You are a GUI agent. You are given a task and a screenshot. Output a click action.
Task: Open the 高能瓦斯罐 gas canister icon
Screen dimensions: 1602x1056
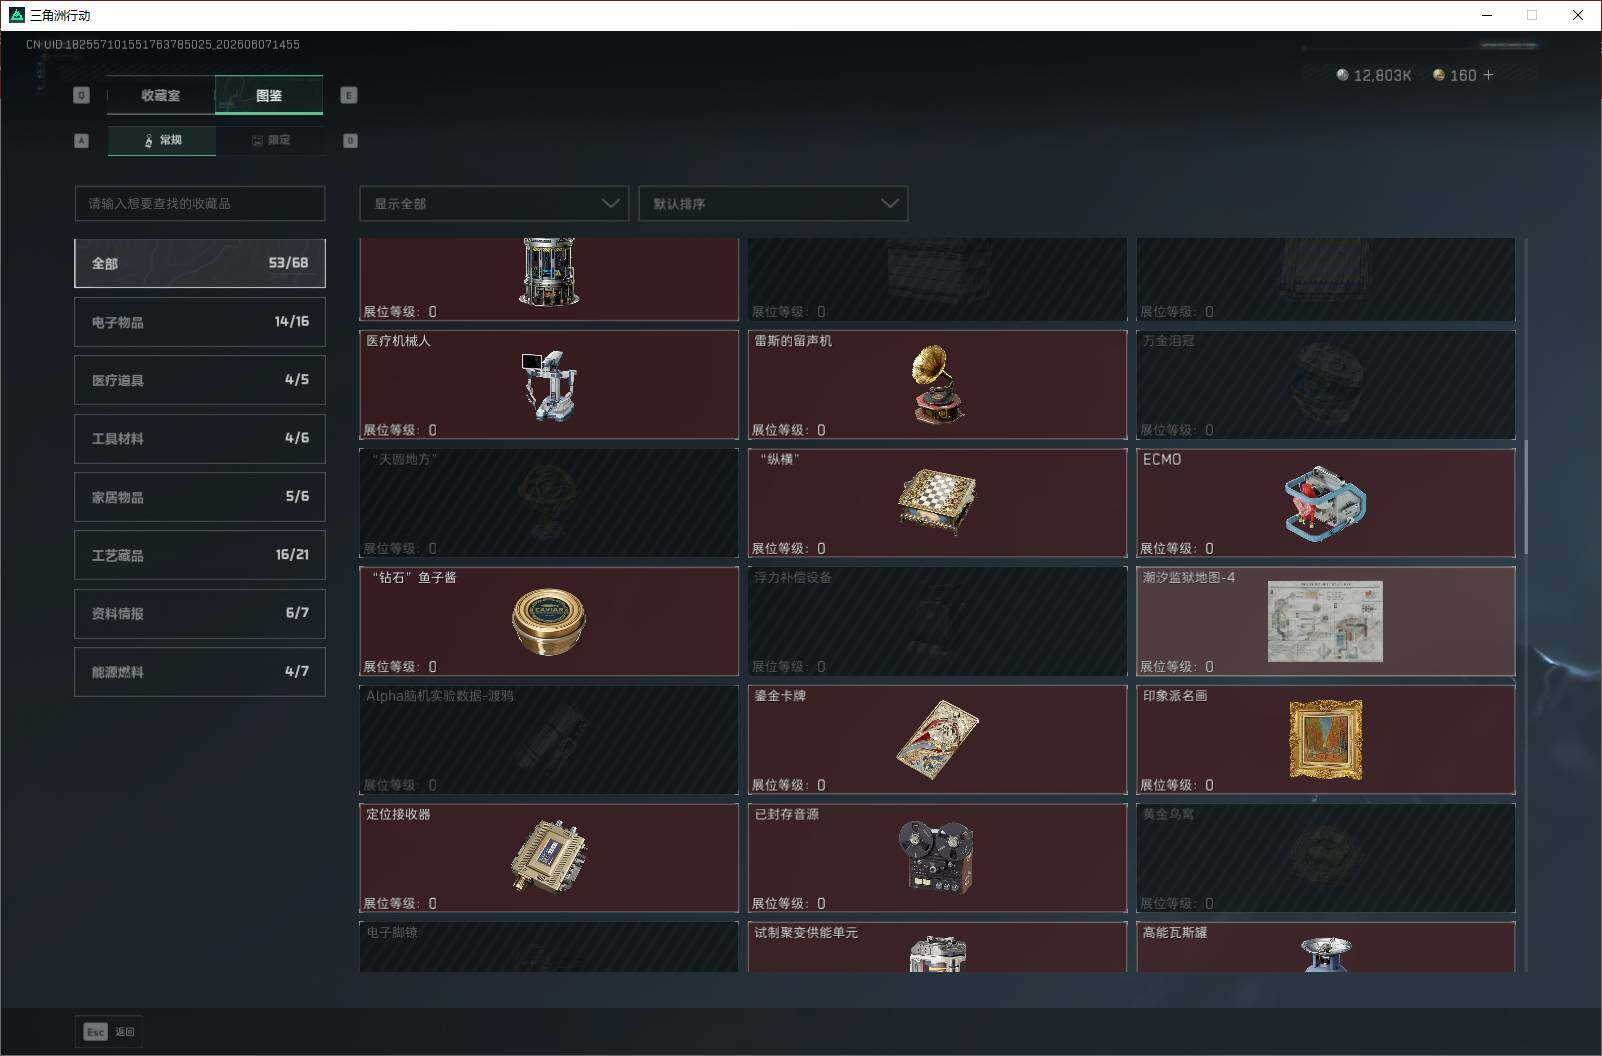(x=1325, y=954)
